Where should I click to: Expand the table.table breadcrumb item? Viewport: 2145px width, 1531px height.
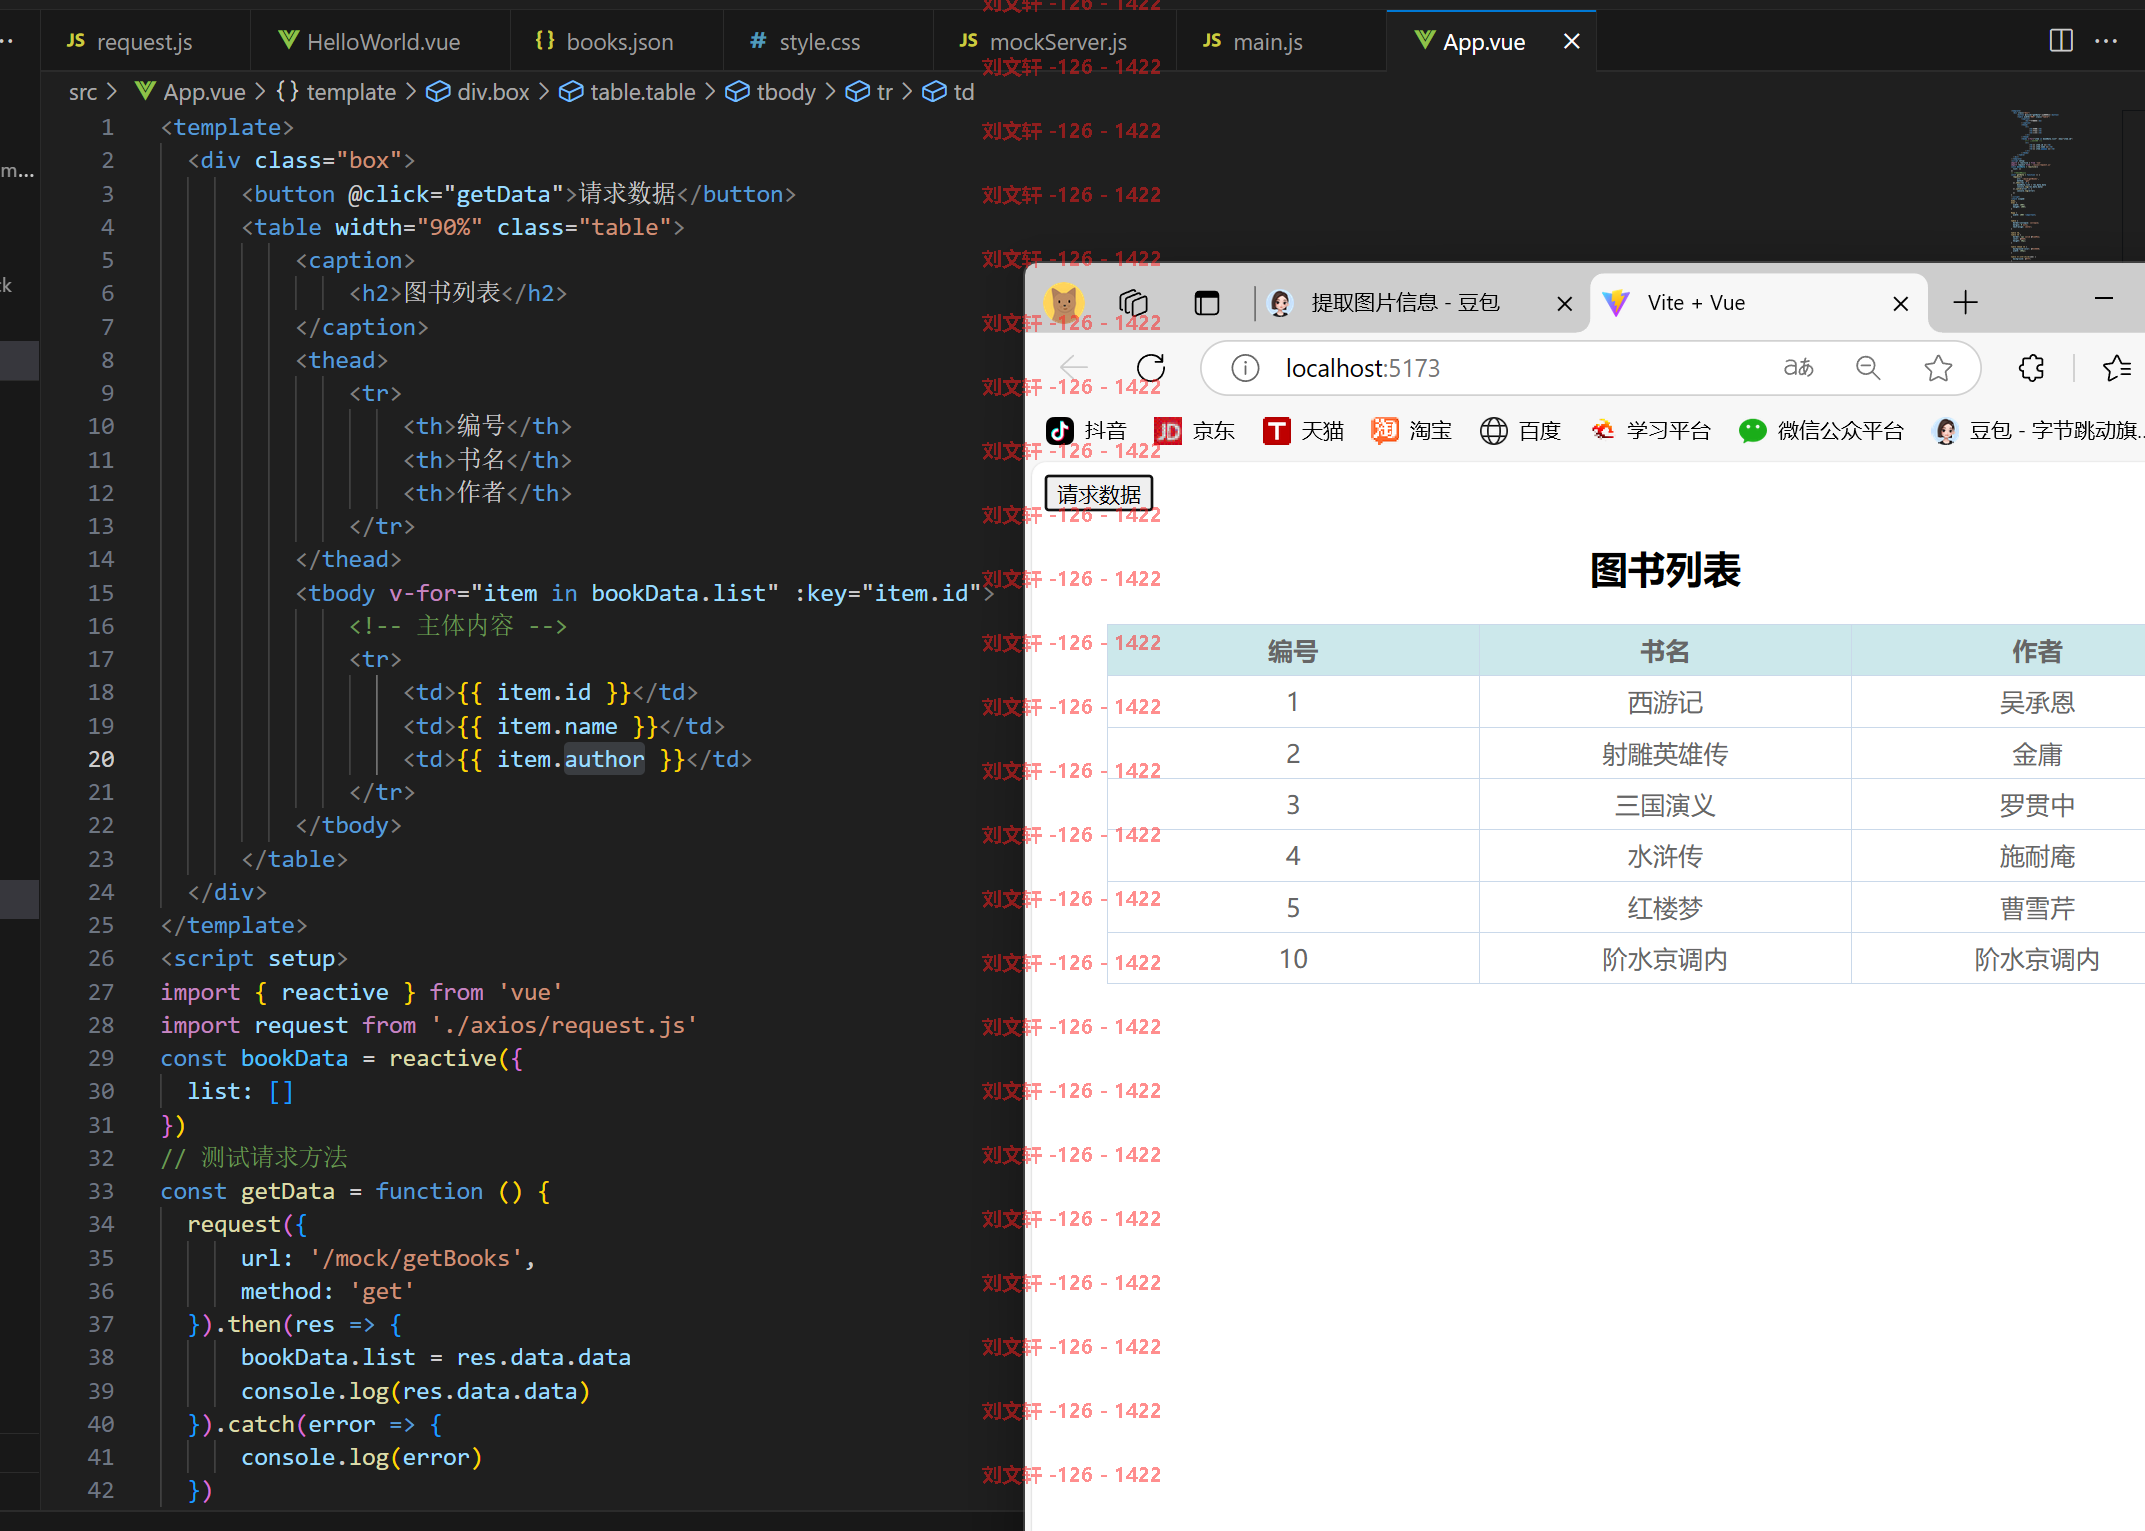[x=627, y=92]
